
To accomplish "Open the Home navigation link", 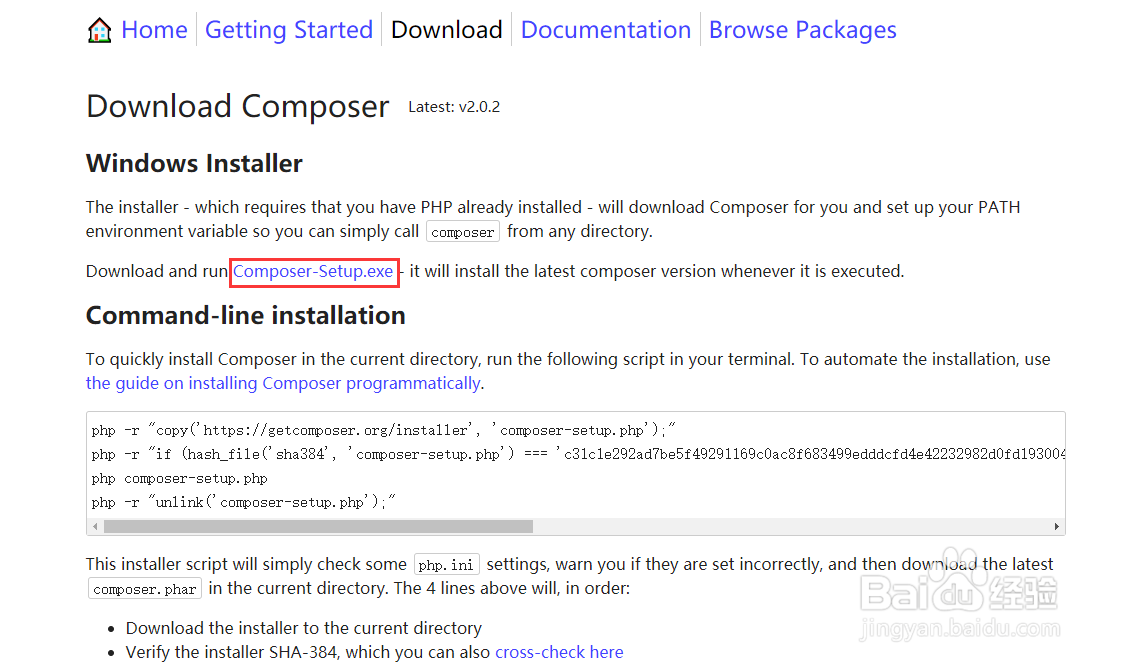I will point(154,30).
